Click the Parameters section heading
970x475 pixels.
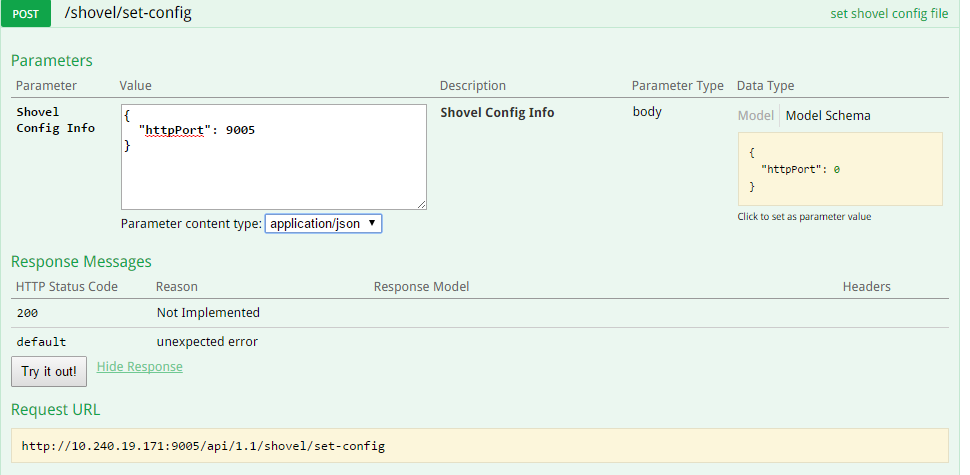(x=52, y=61)
